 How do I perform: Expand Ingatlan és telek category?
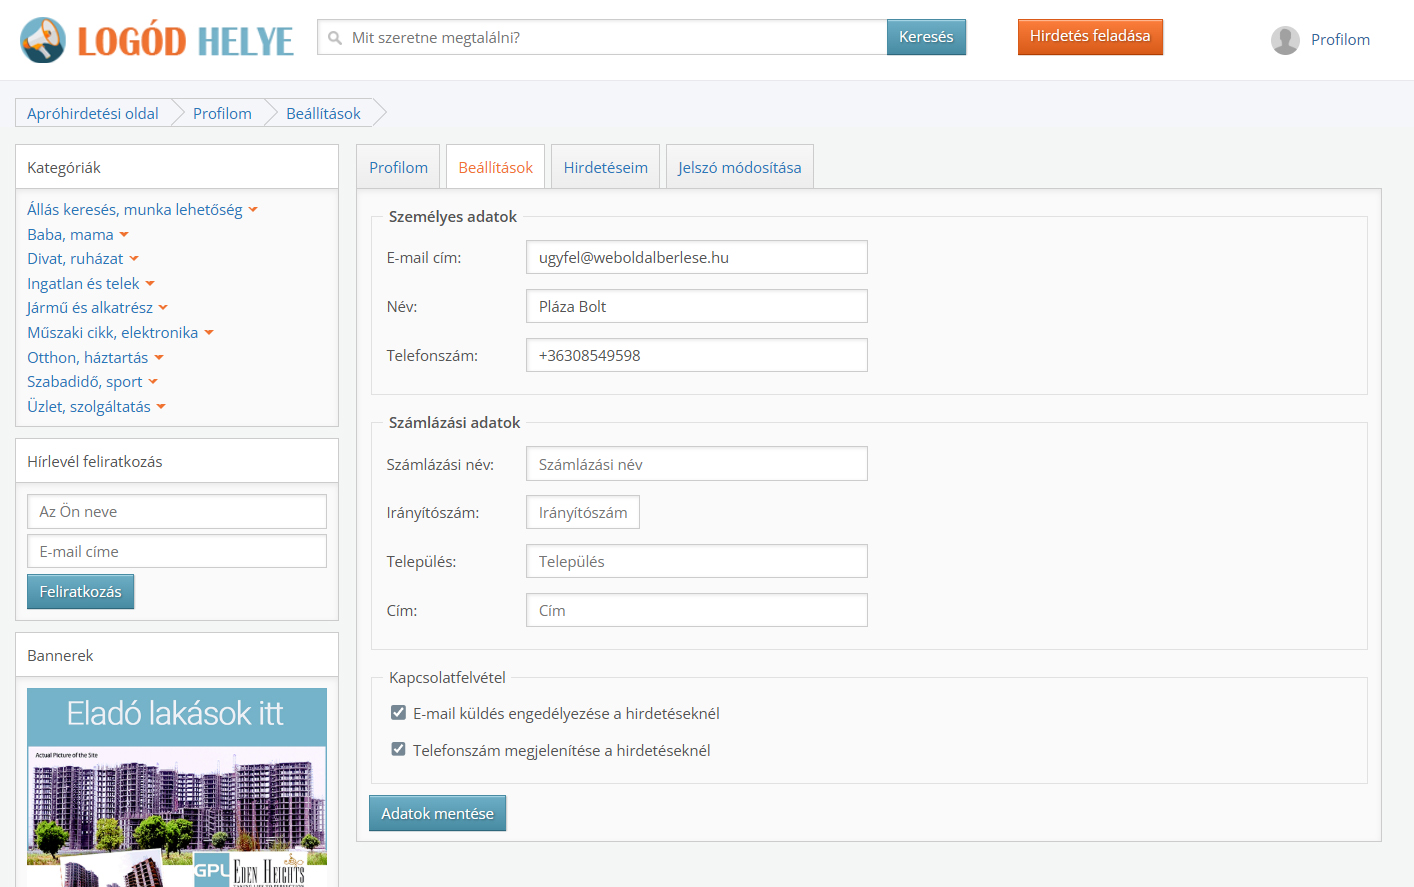[150, 284]
